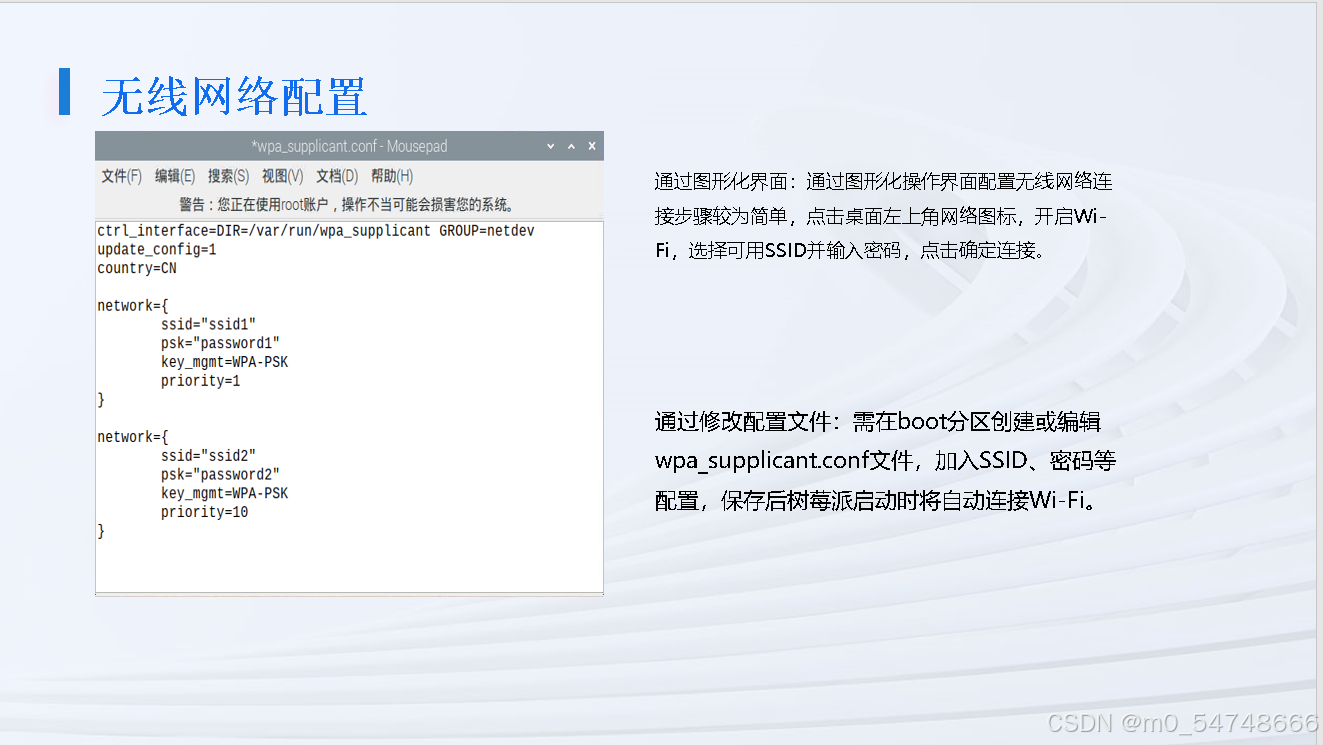
Task: Click the "update_config=1" line
Action: pyautogui.click(x=157, y=250)
